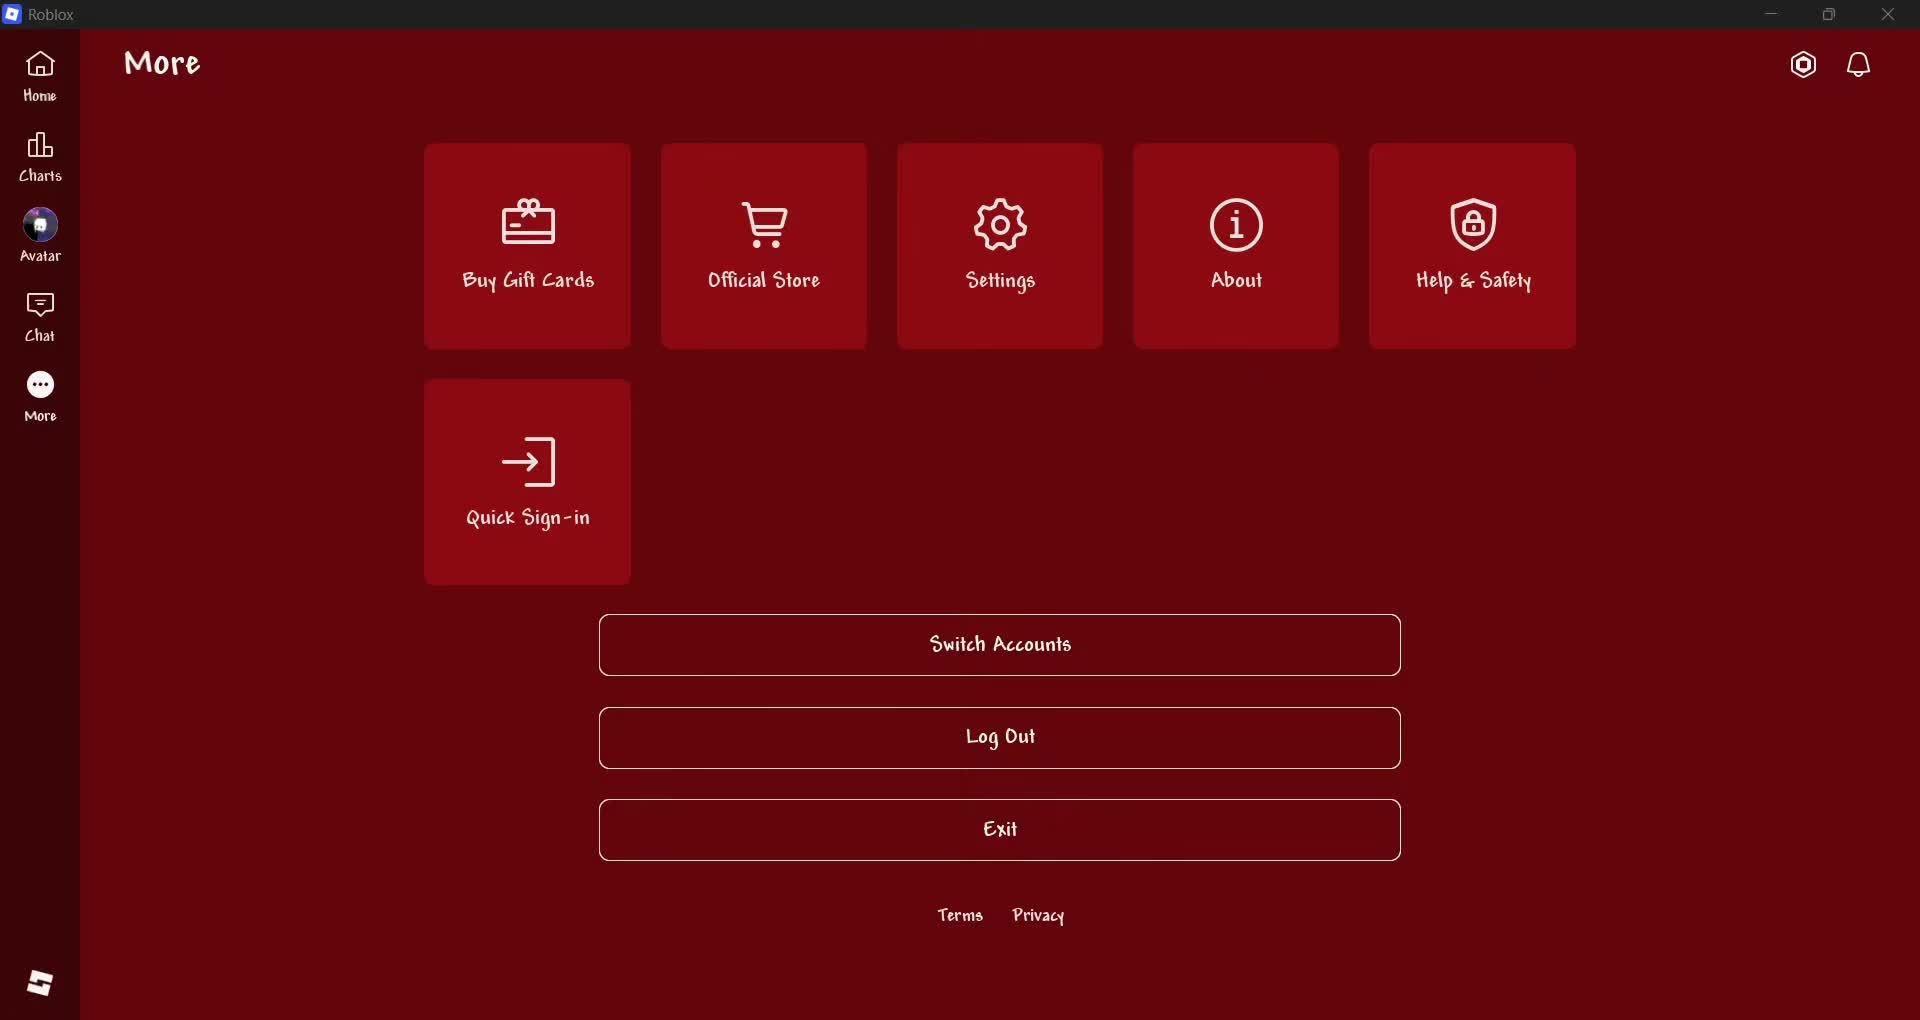Open the Official Store tile
This screenshot has width=1920, height=1020.
click(764, 246)
